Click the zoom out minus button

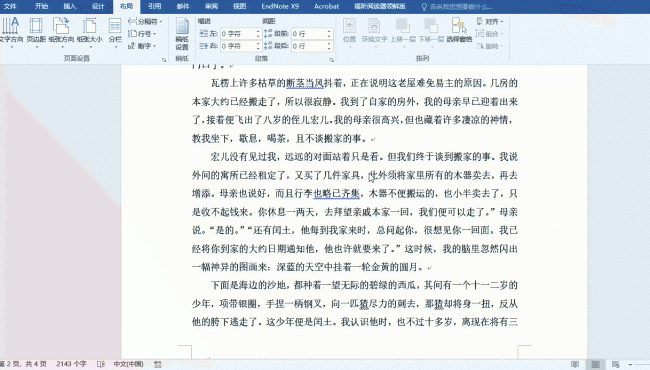[x=631, y=364]
